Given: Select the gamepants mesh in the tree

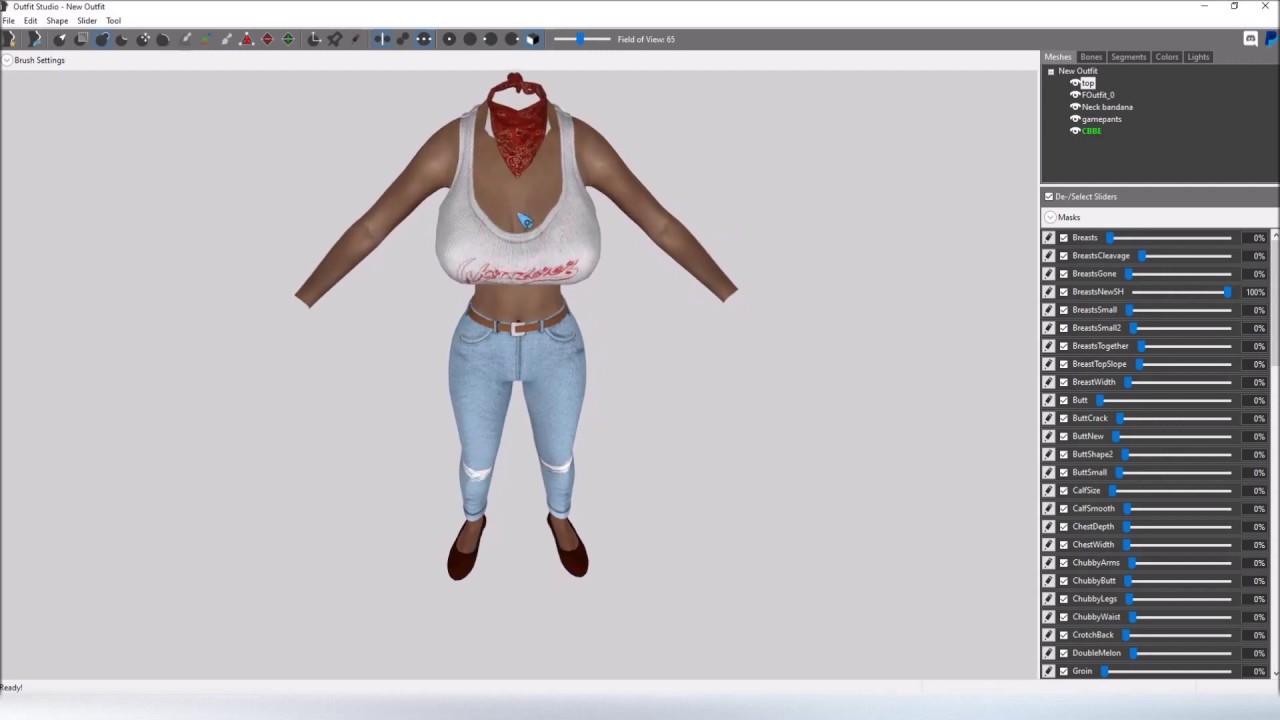Looking at the screenshot, I should [1101, 119].
